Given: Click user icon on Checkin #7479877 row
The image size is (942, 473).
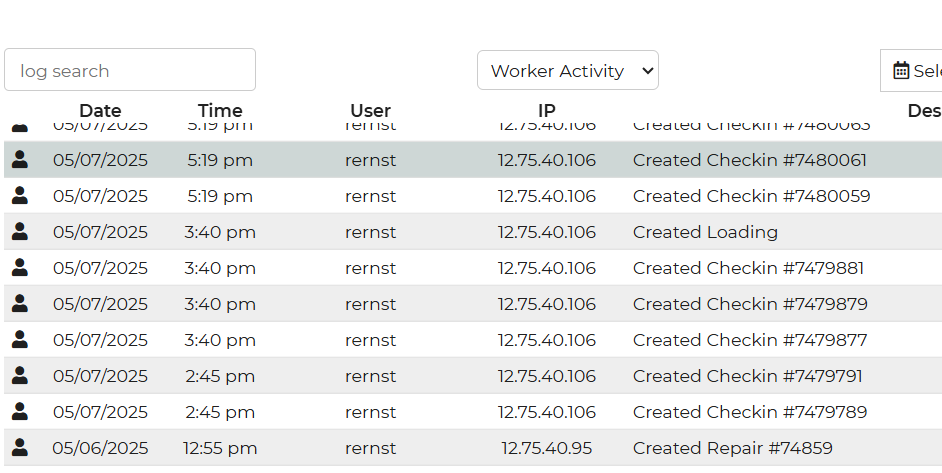Looking at the screenshot, I should click(19, 339).
